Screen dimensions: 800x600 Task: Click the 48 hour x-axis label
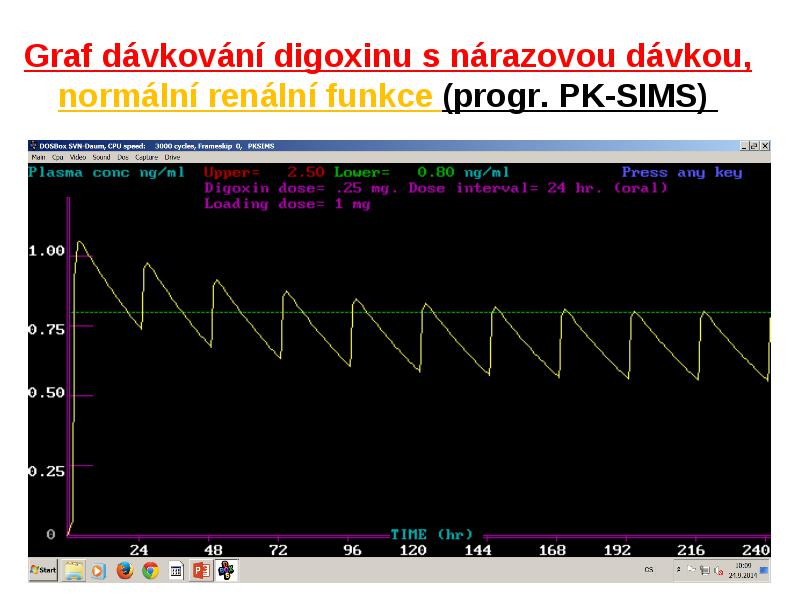(x=213, y=551)
